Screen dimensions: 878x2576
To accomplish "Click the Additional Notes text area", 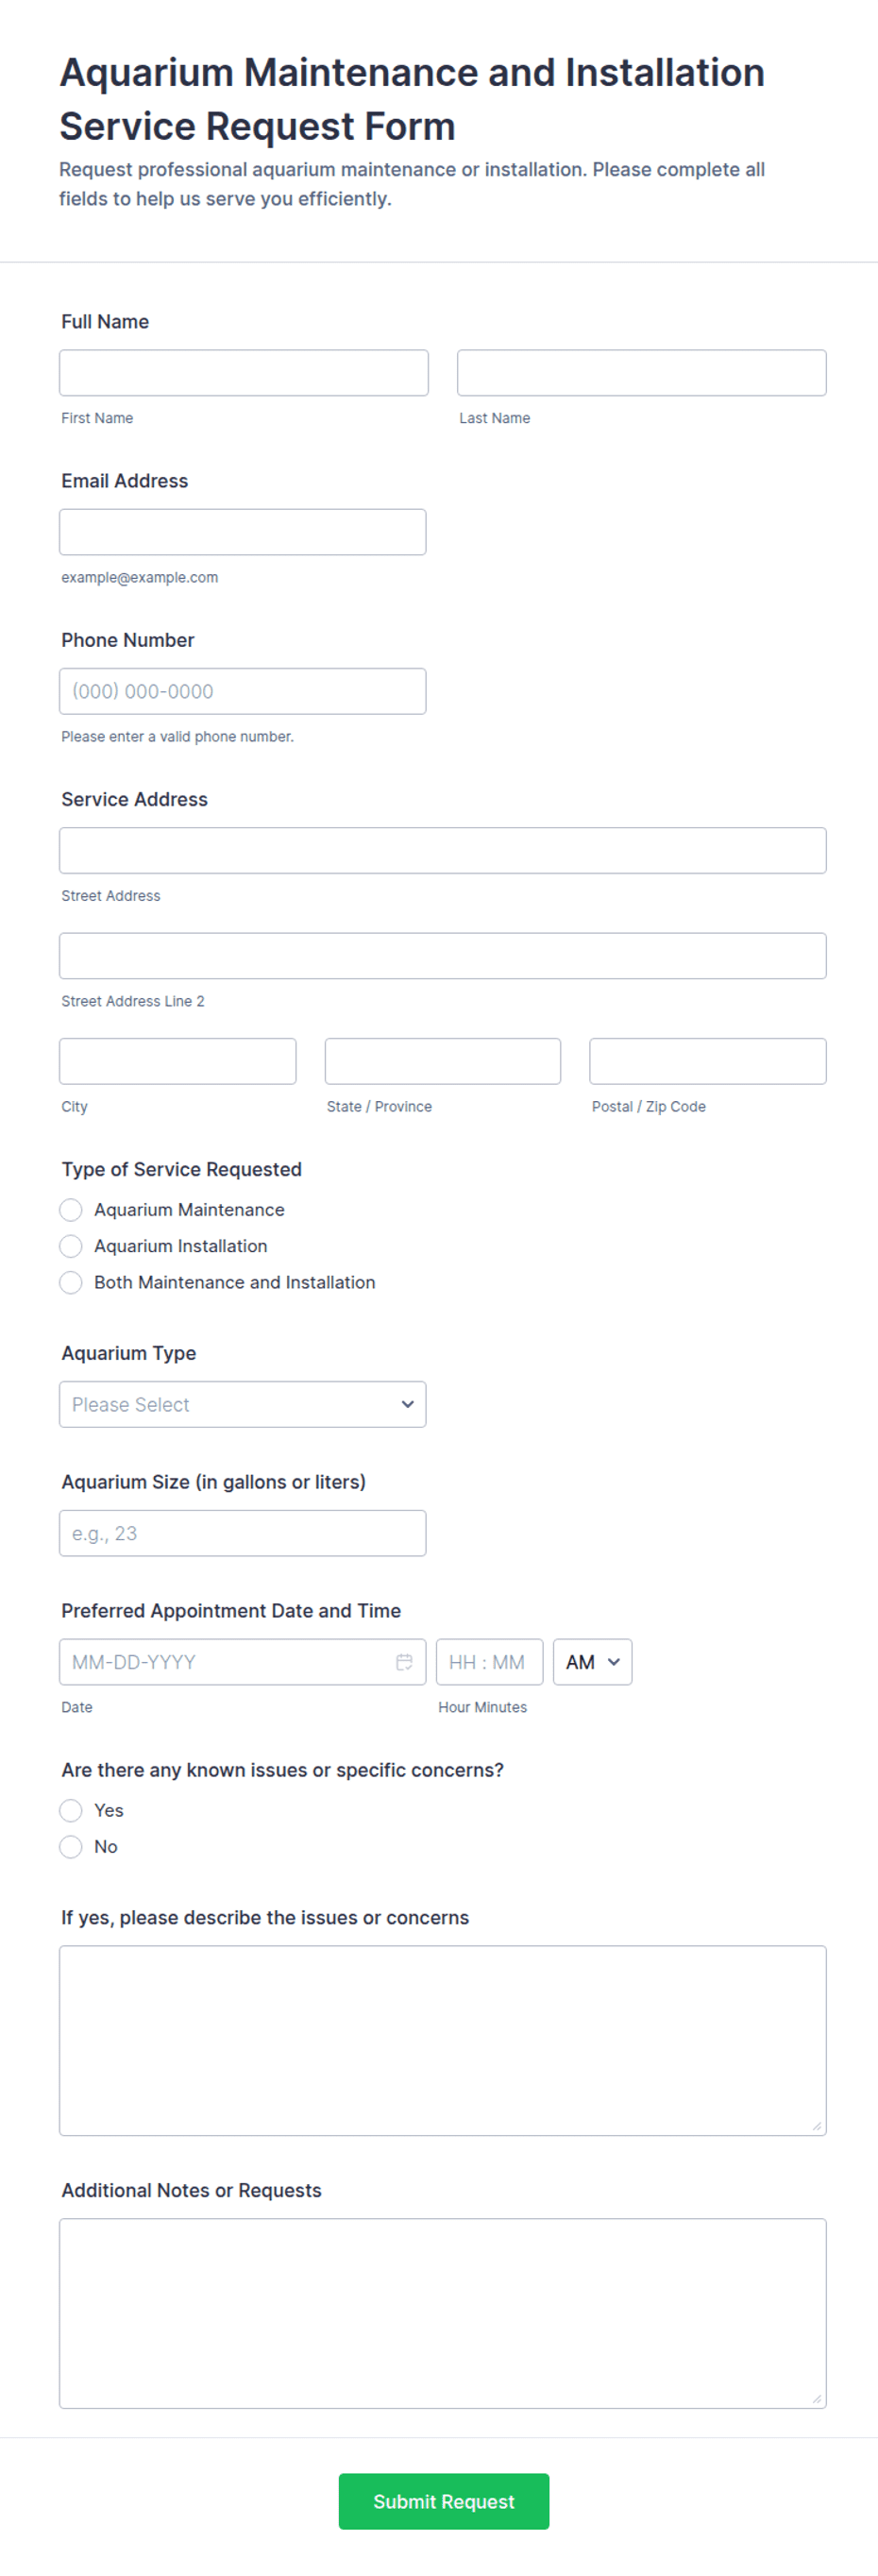I will (443, 2312).
